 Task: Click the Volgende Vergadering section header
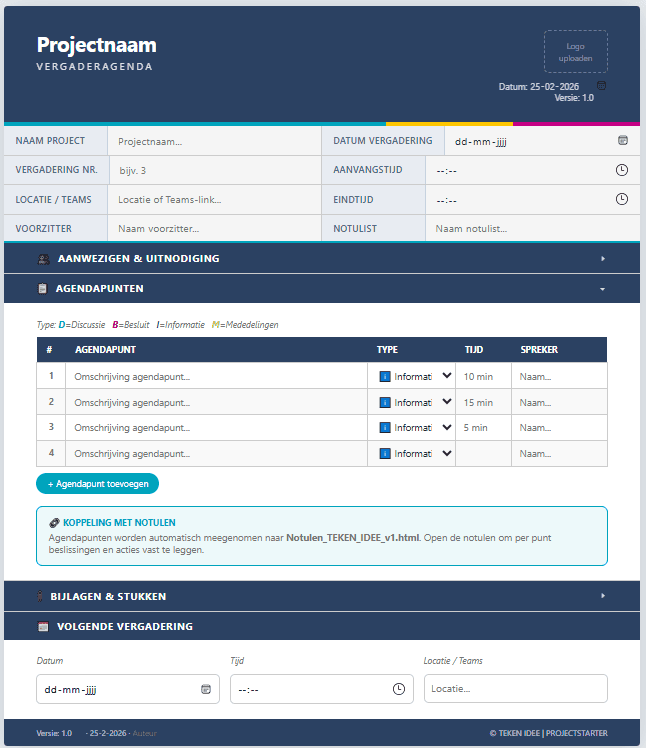pyautogui.click(x=322, y=626)
